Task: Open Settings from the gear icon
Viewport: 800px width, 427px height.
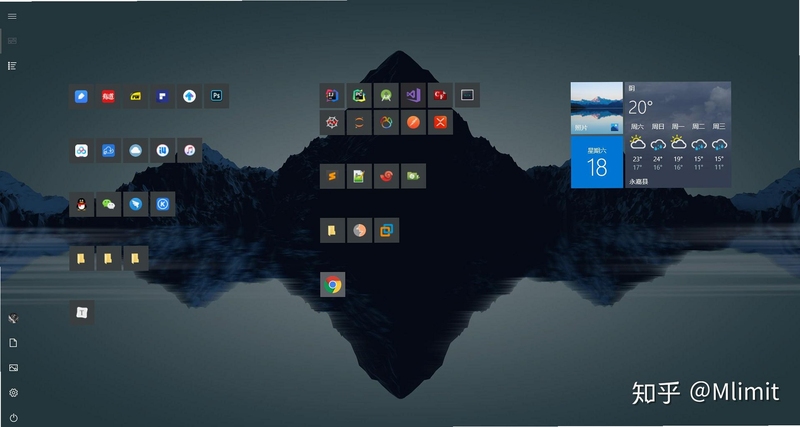Action: [13, 393]
